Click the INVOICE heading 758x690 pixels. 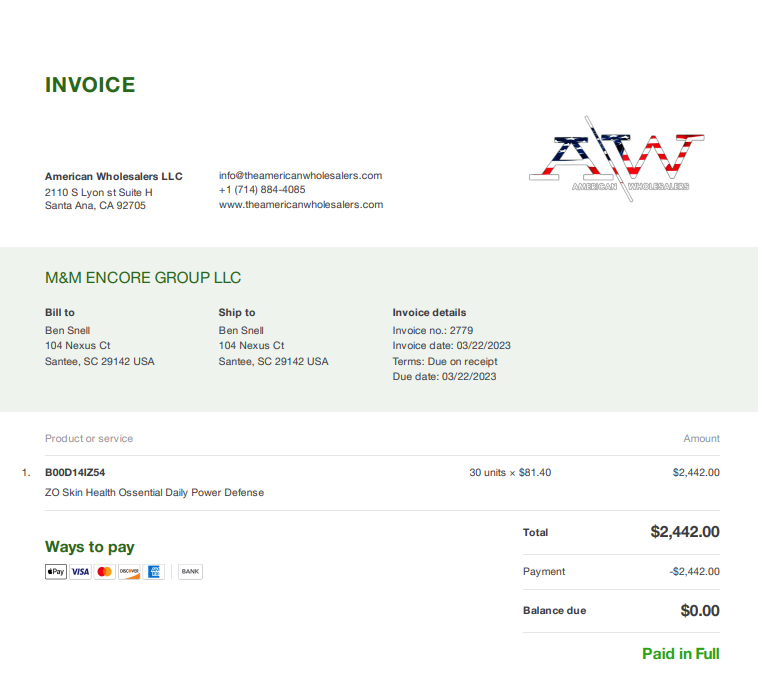click(x=90, y=85)
